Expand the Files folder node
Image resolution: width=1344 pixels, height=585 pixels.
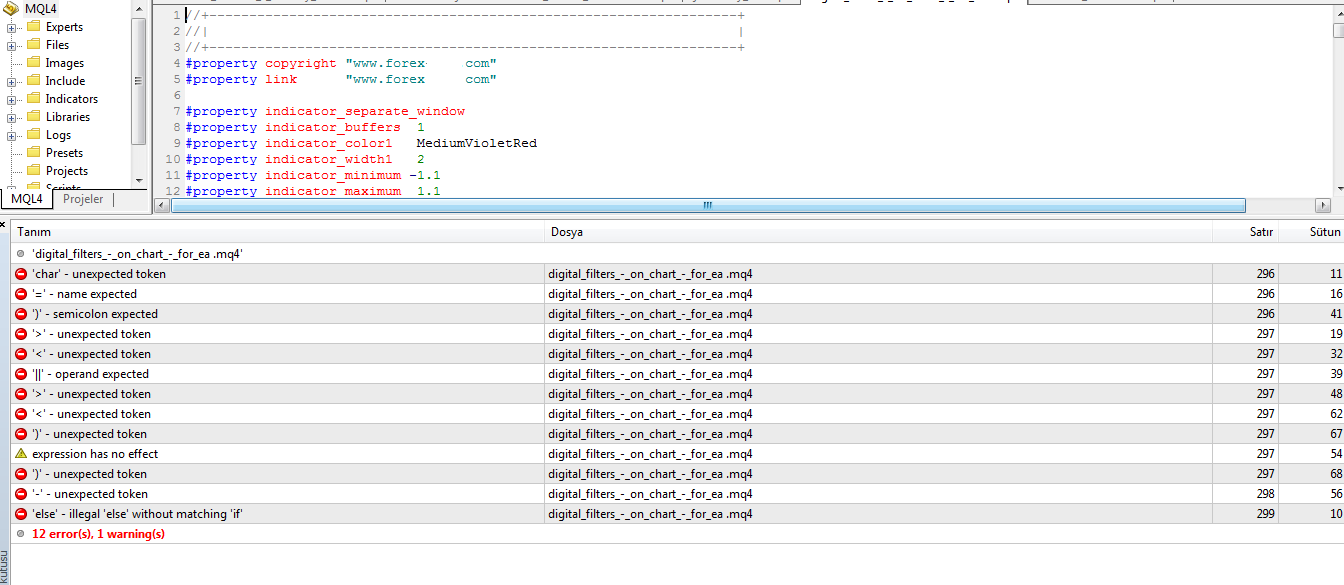[12, 45]
